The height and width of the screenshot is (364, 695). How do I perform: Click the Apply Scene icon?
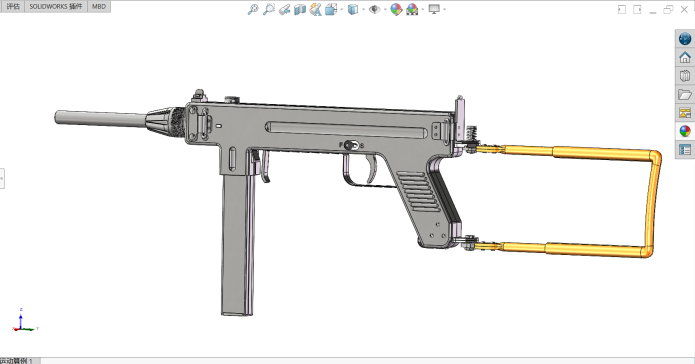(x=412, y=9)
